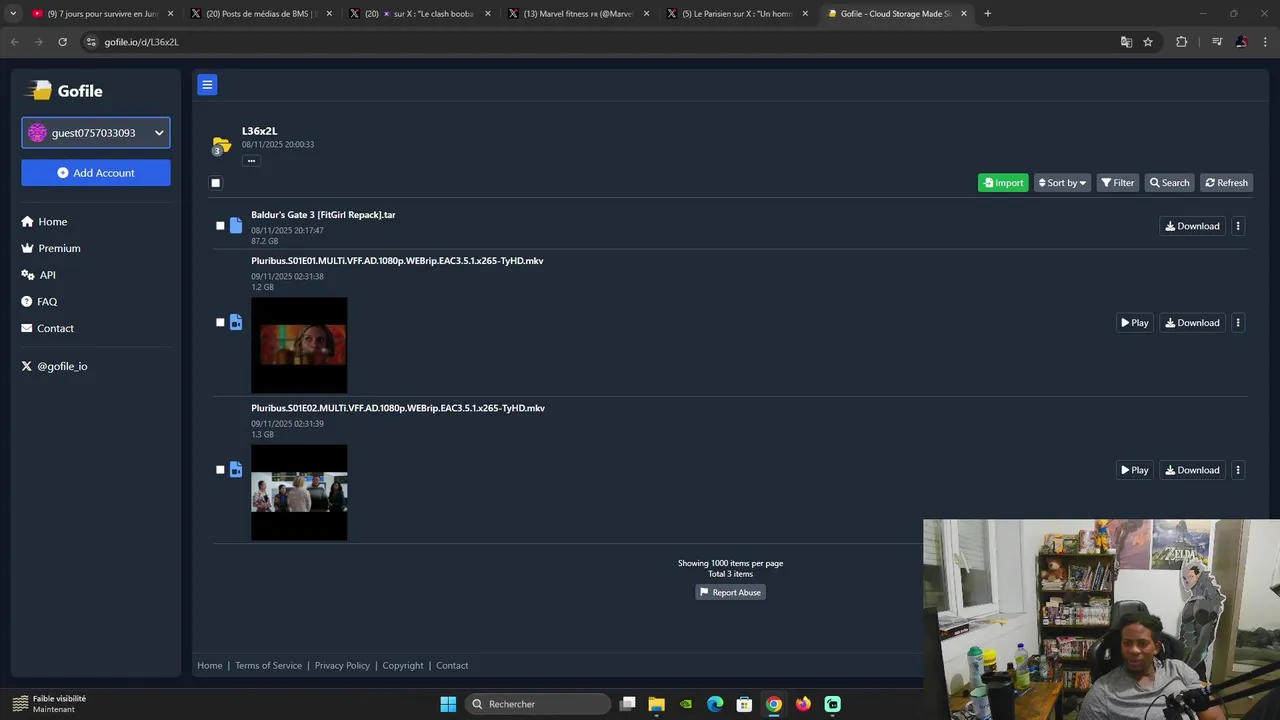Open File Explorer from the taskbar
The width and height of the screenshot is (1280, 720).
[x=656, y=704]
